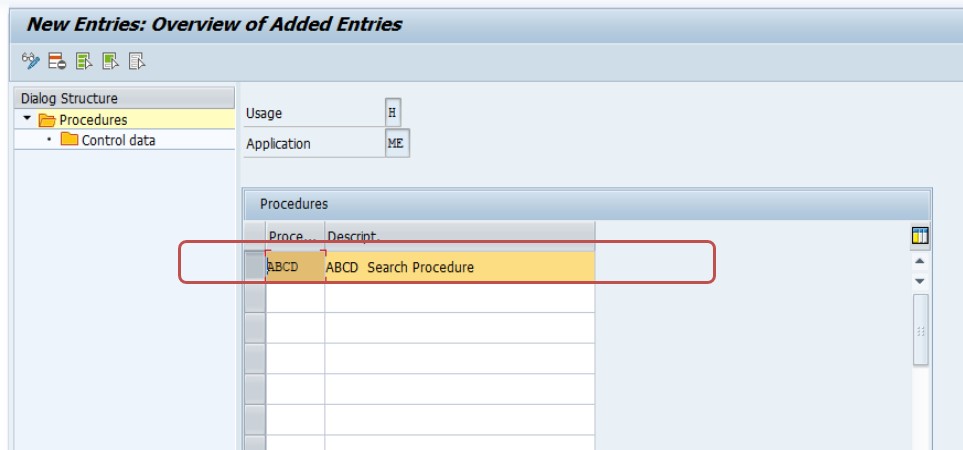The width and height of the screenshot is (963, 450).
Task: Click the table scroll-up arrow
Action: point(919,262)
